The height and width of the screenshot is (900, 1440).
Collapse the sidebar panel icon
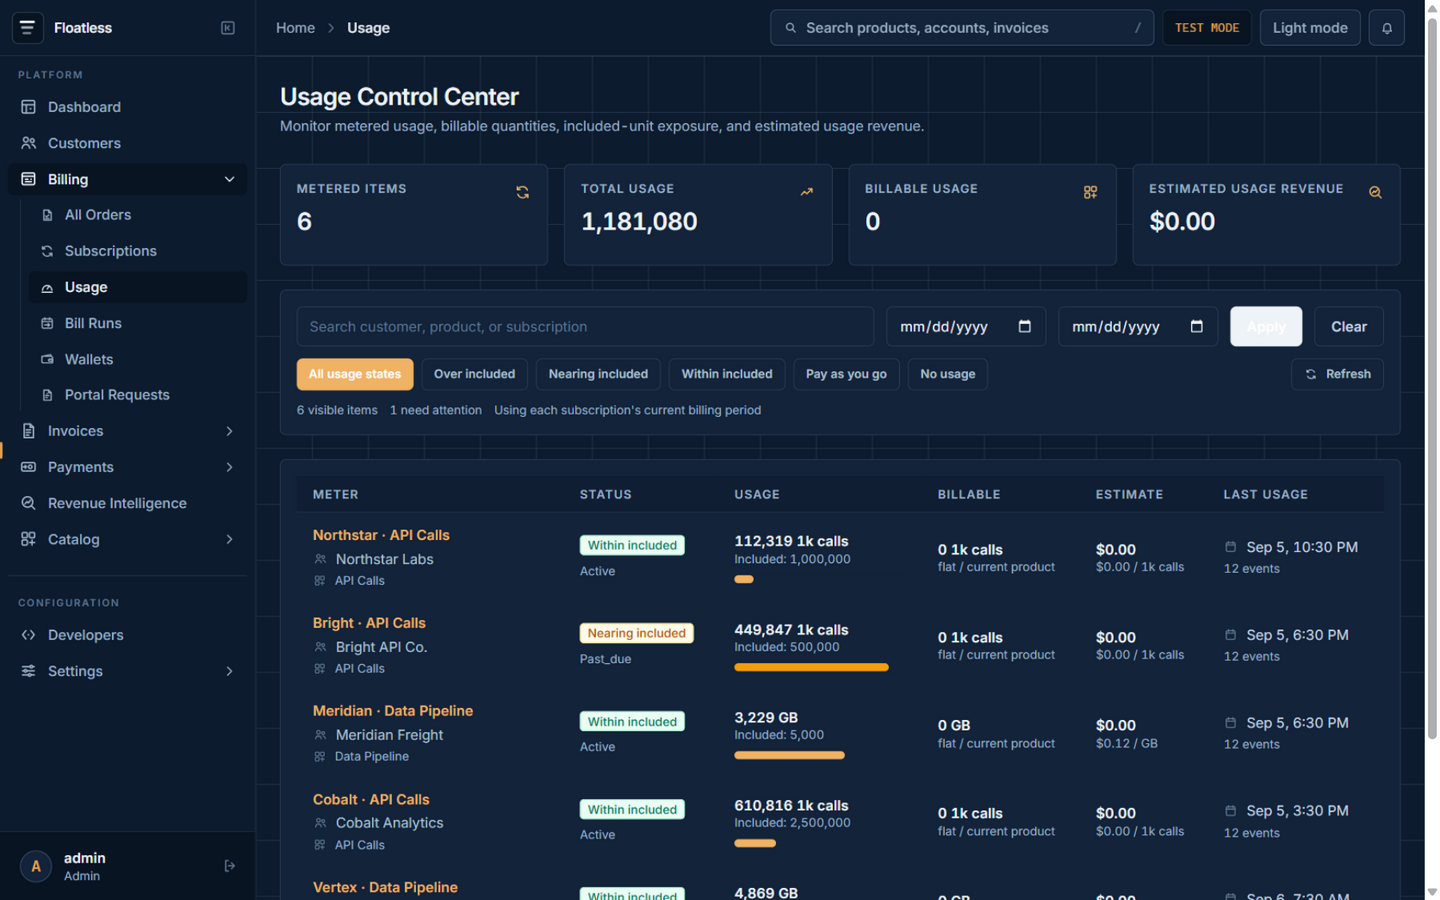(x=228, y=28)
